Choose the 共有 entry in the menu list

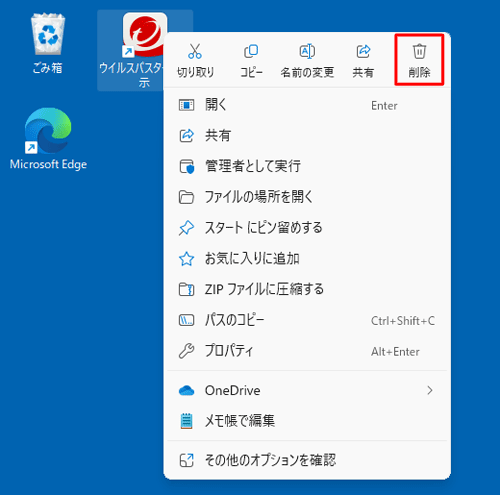click(x=307, y=136)
